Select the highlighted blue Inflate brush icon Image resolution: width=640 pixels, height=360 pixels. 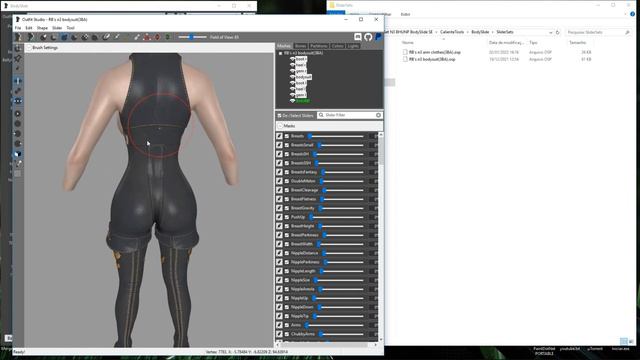pos(64,37)
